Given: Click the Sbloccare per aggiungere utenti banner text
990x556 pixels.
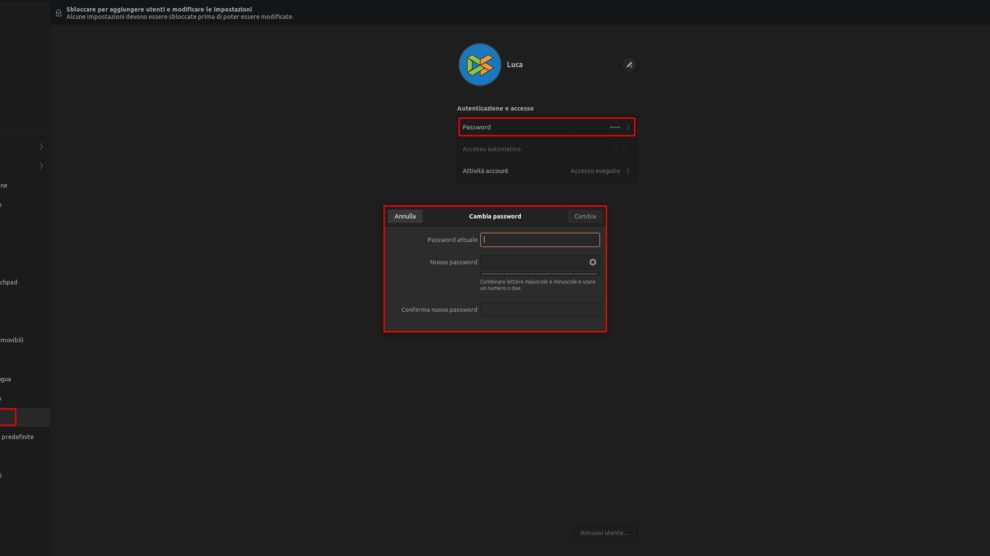Looking at the screenshot, I should pyautogui.click(x=159, y=9).
